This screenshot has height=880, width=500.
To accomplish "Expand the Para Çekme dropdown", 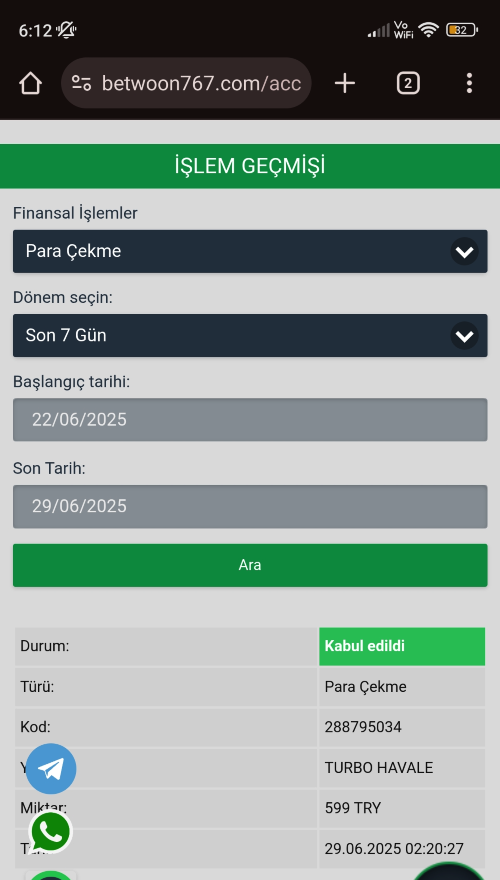I will point(250,251).
